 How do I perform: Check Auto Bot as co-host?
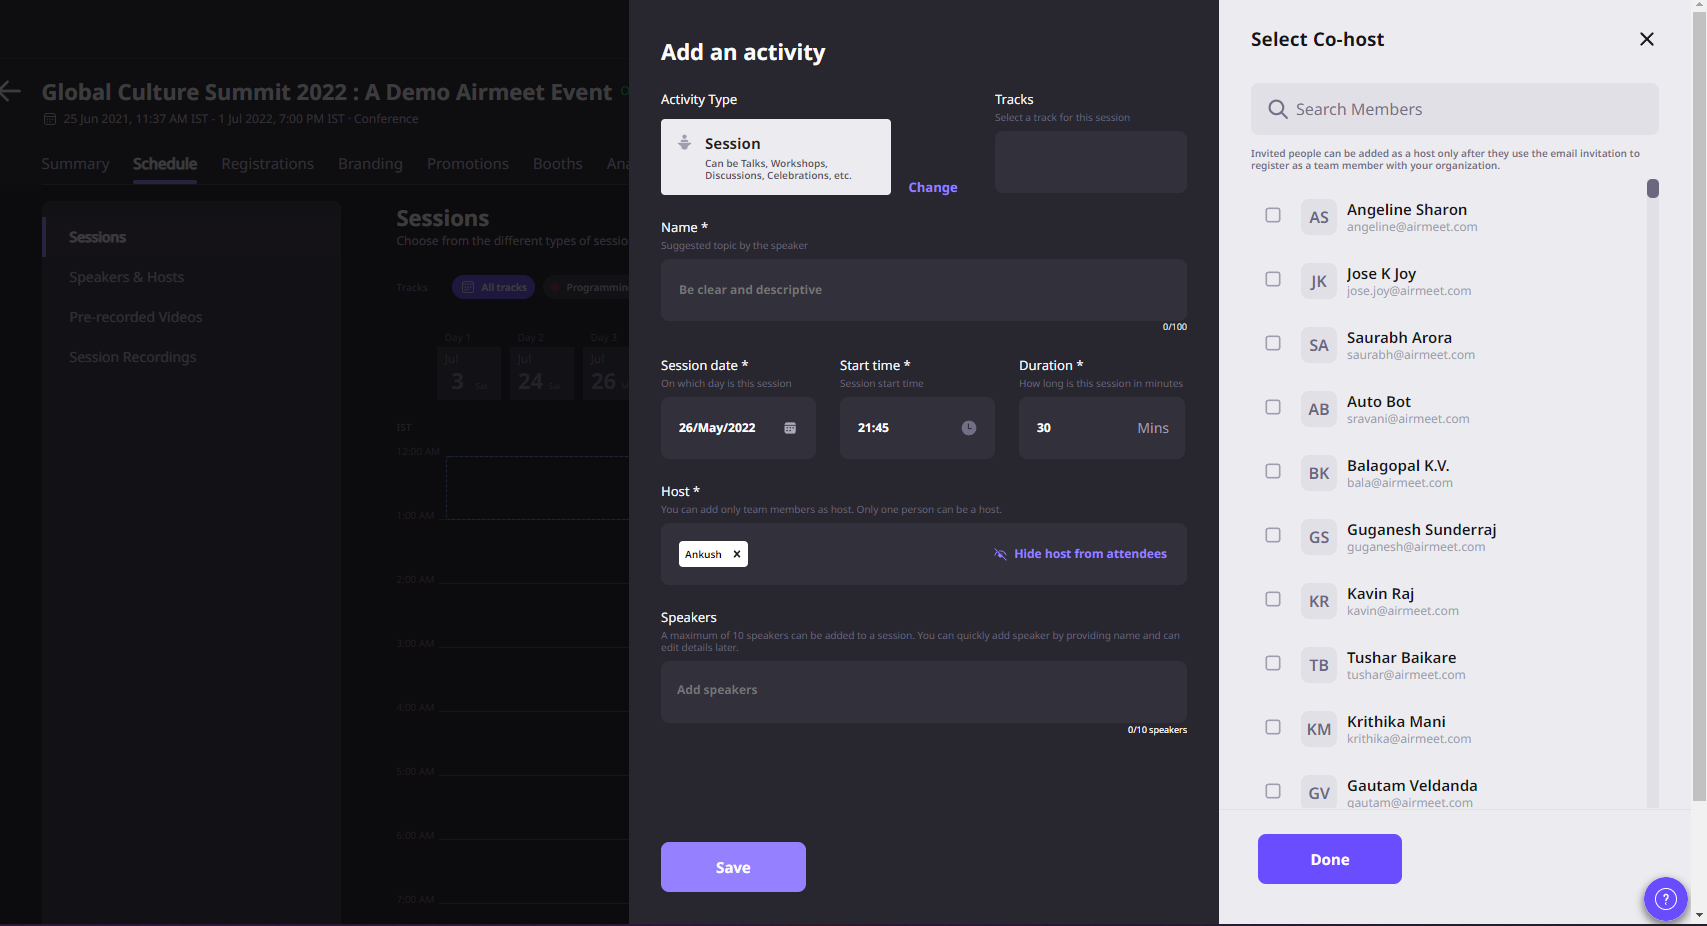tap(1273, 407)
